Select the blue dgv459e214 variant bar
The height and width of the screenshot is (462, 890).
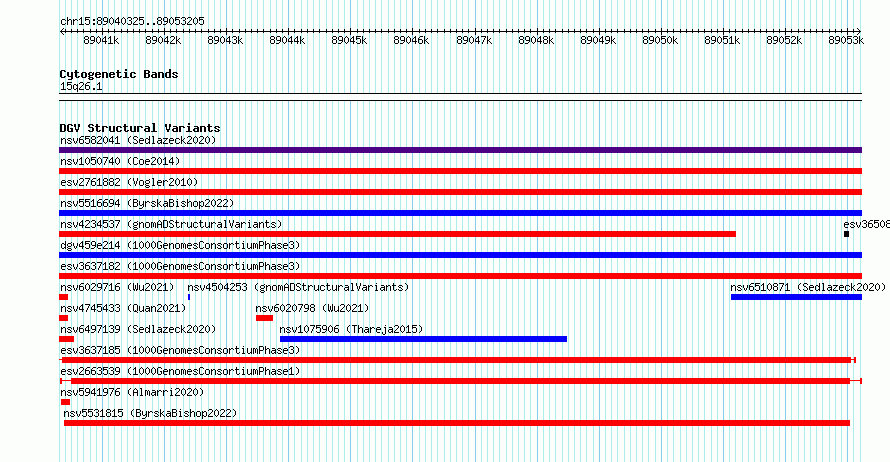point(460,255)
